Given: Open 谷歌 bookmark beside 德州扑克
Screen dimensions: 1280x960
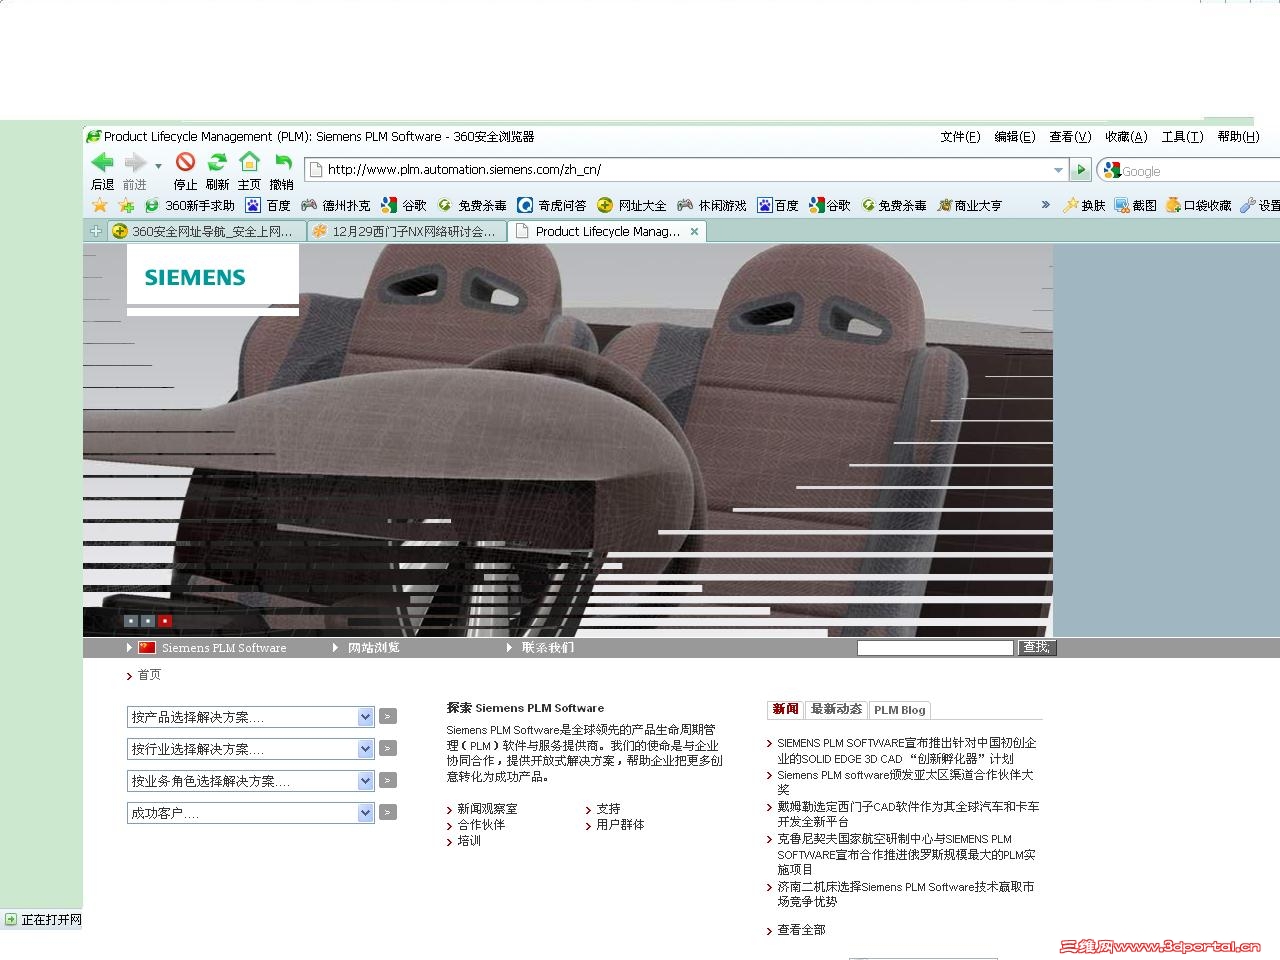Looking at the screenshot, I should 404,205.
